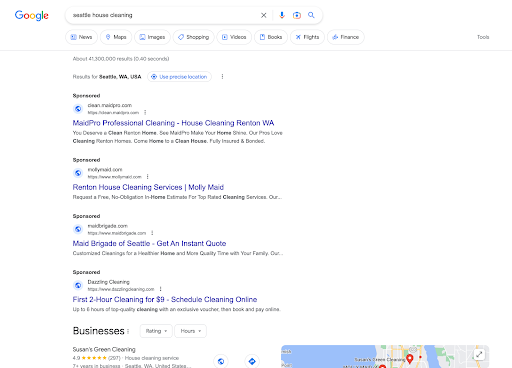Screen dimensions: 512x368
Task: Click the Tools button
Action: pyautogui.click(x=483, y=37)
